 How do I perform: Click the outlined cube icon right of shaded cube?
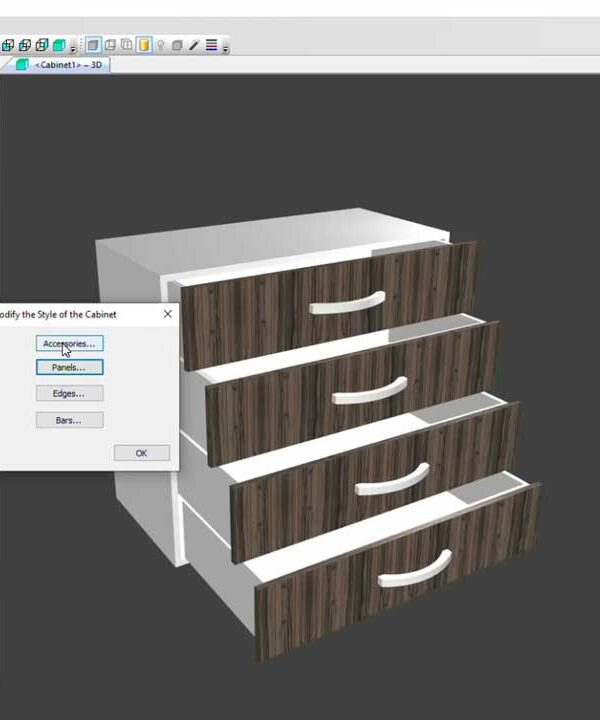[x=110, y=45]
